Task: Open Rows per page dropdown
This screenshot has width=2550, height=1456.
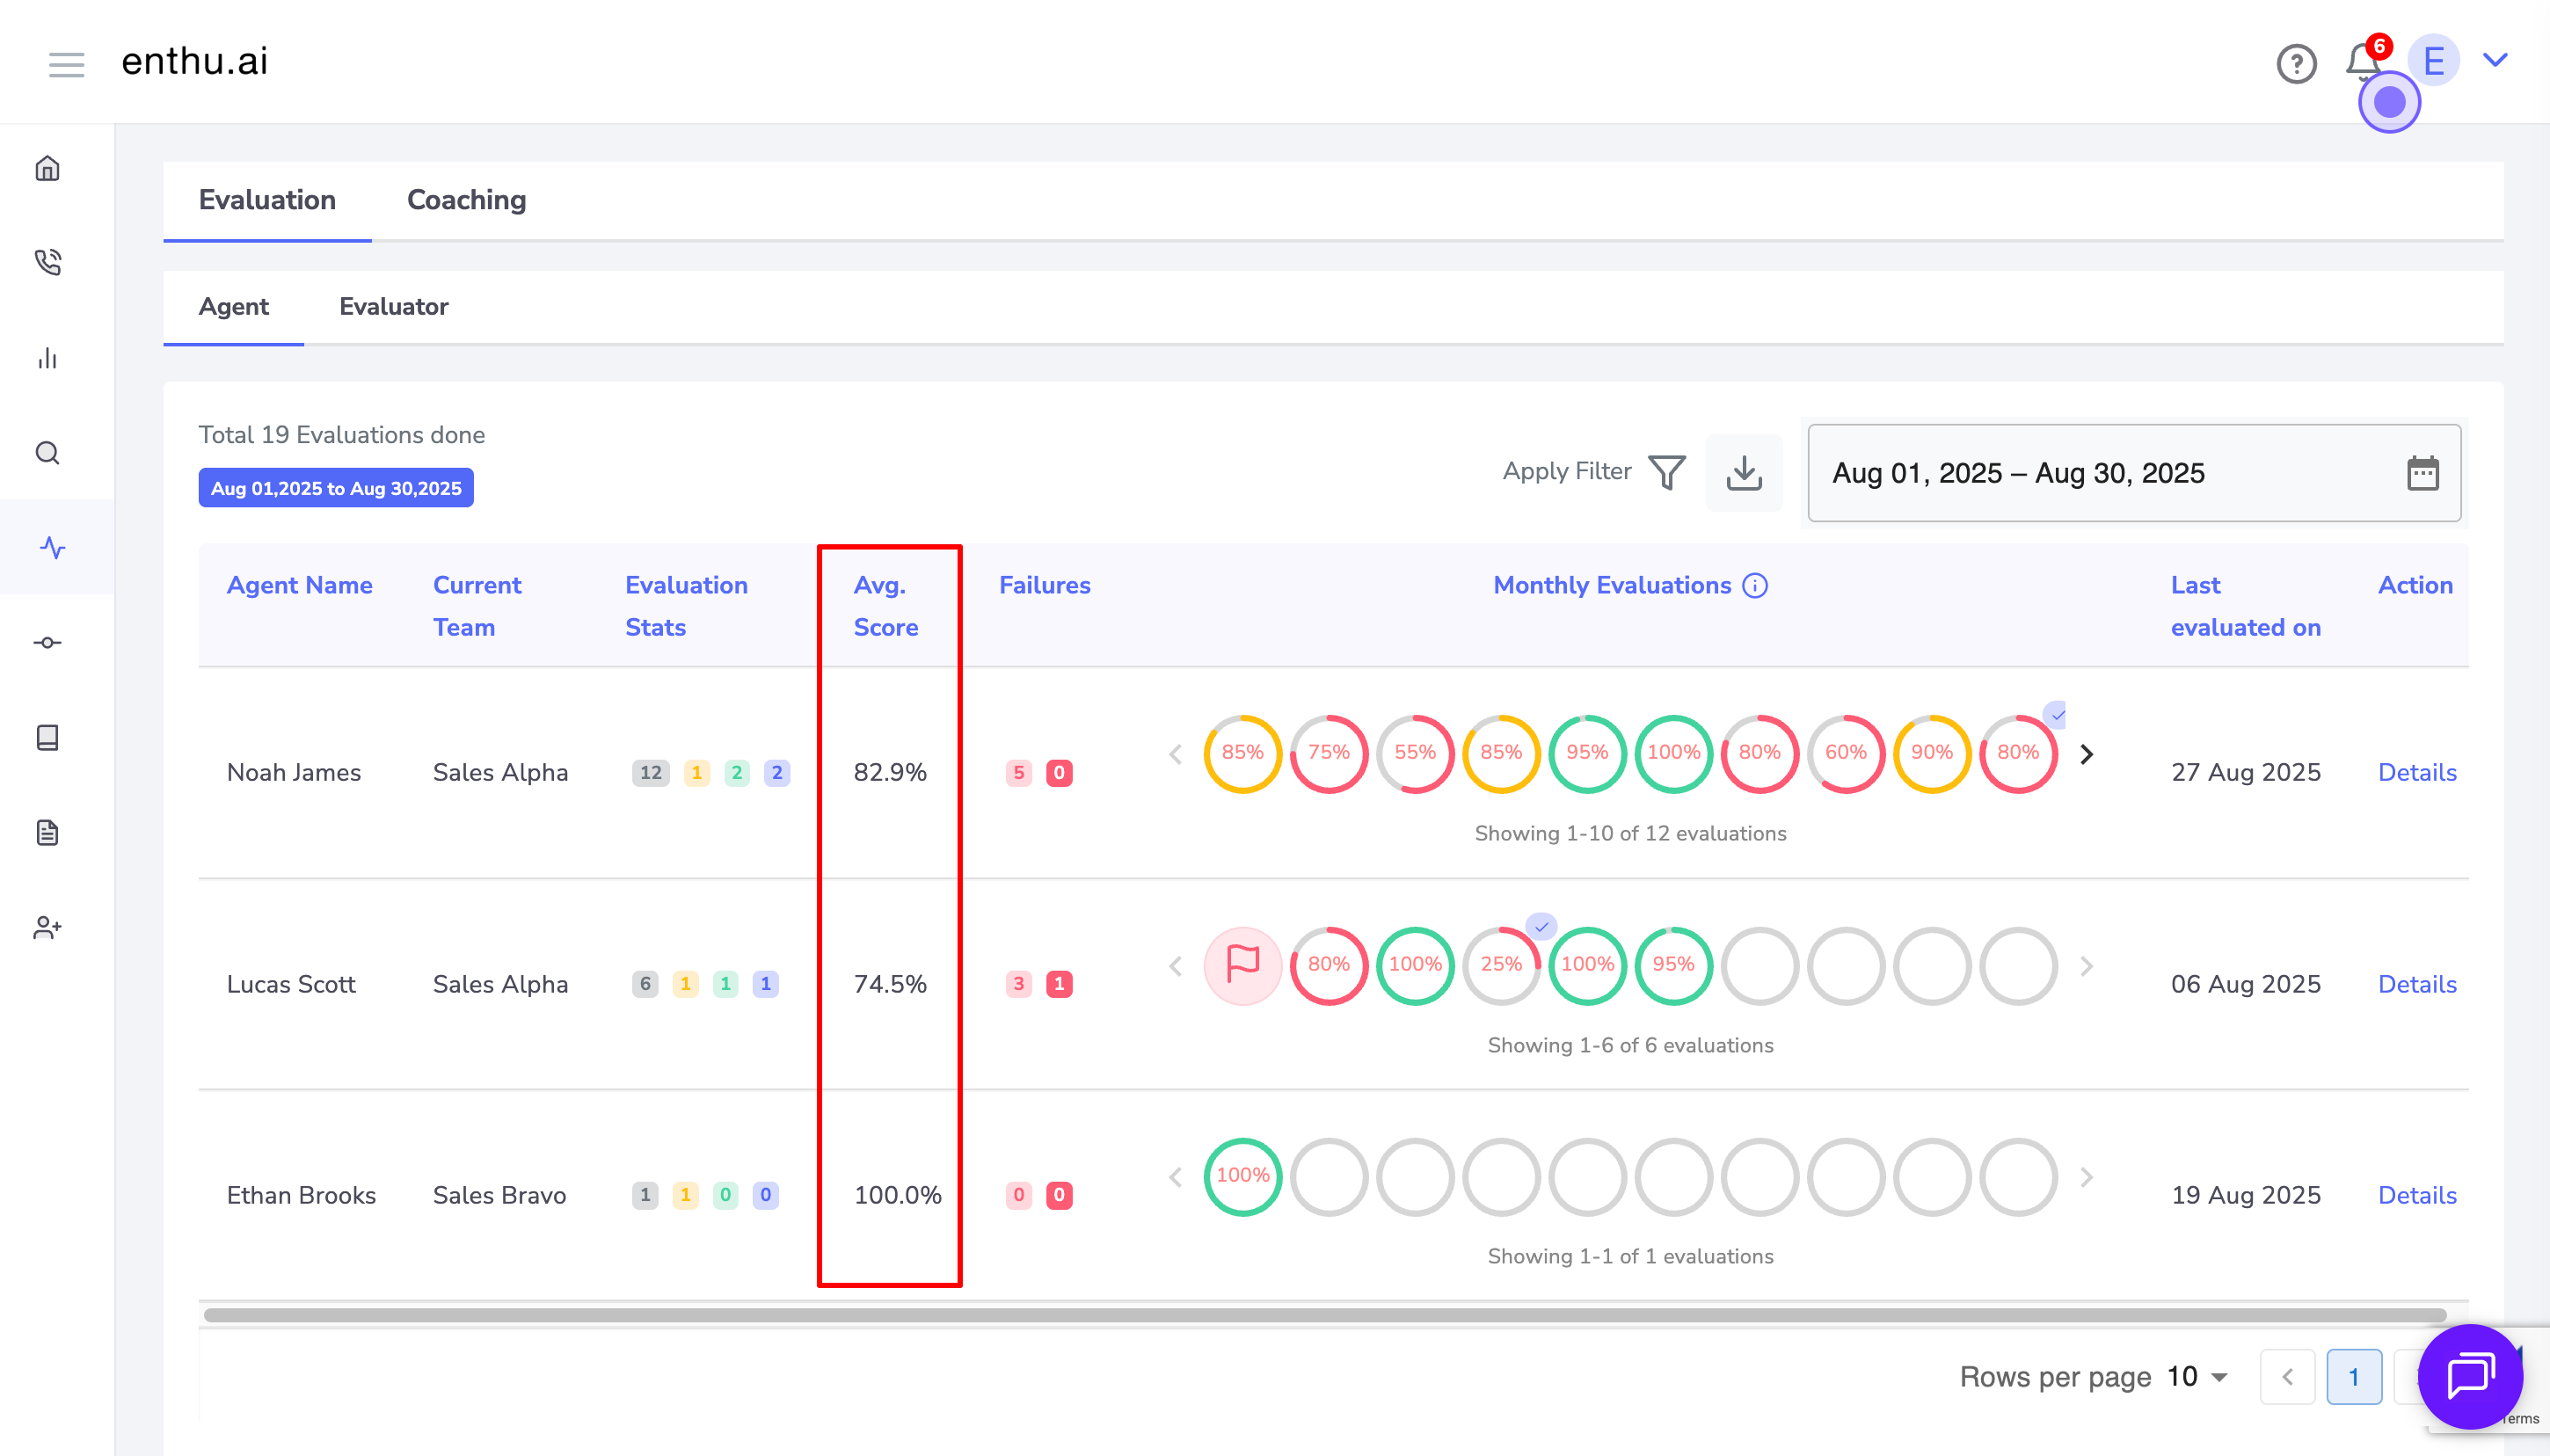Action: 2197,1377
